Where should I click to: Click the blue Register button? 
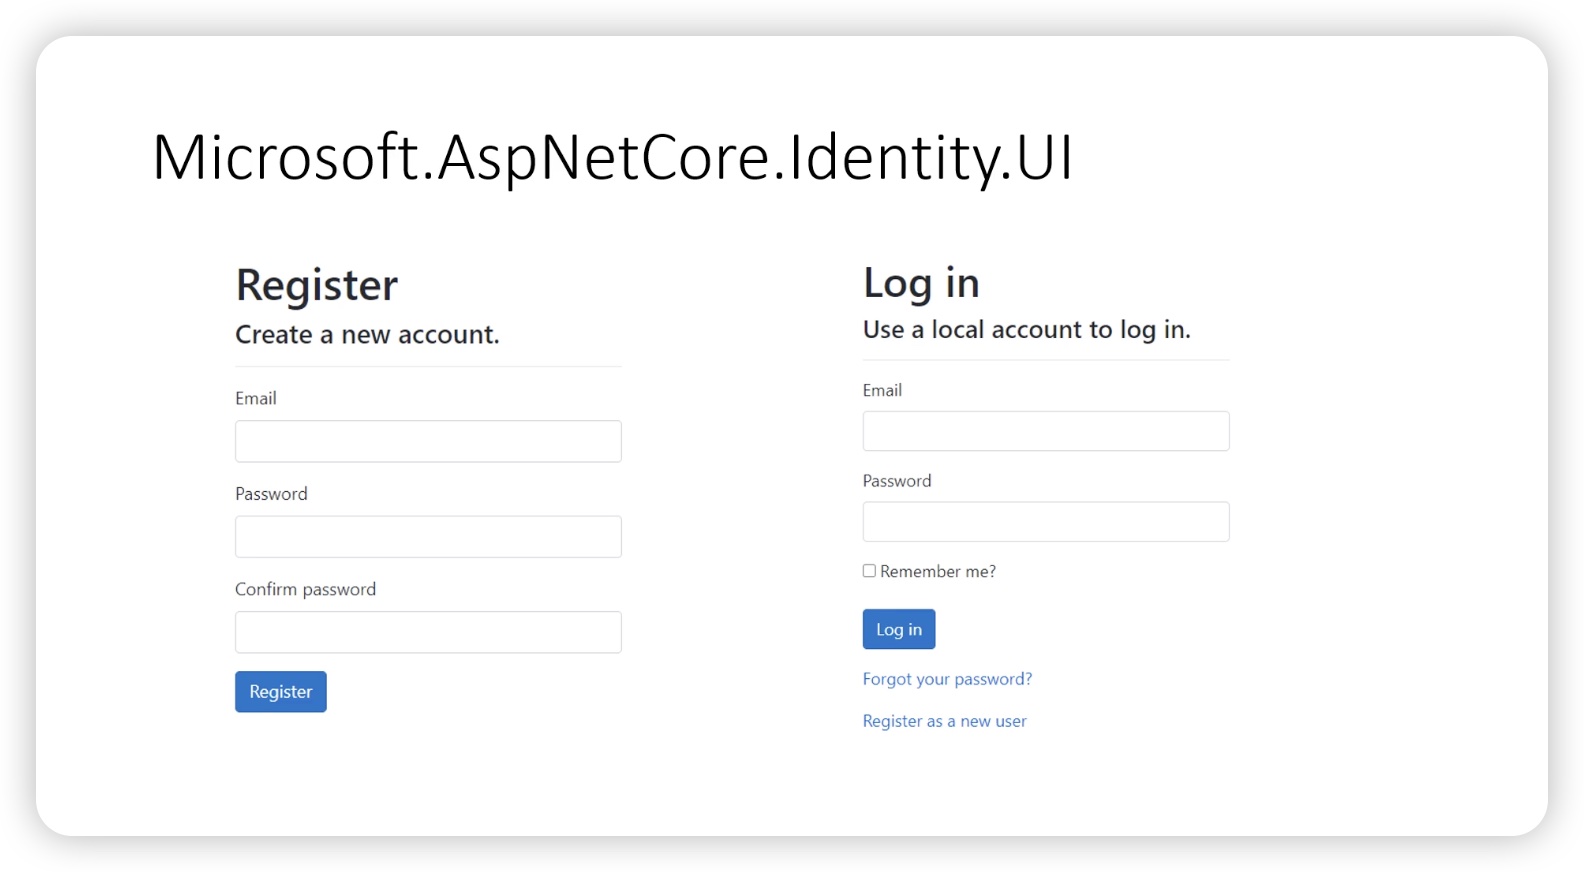coord(281,692)
